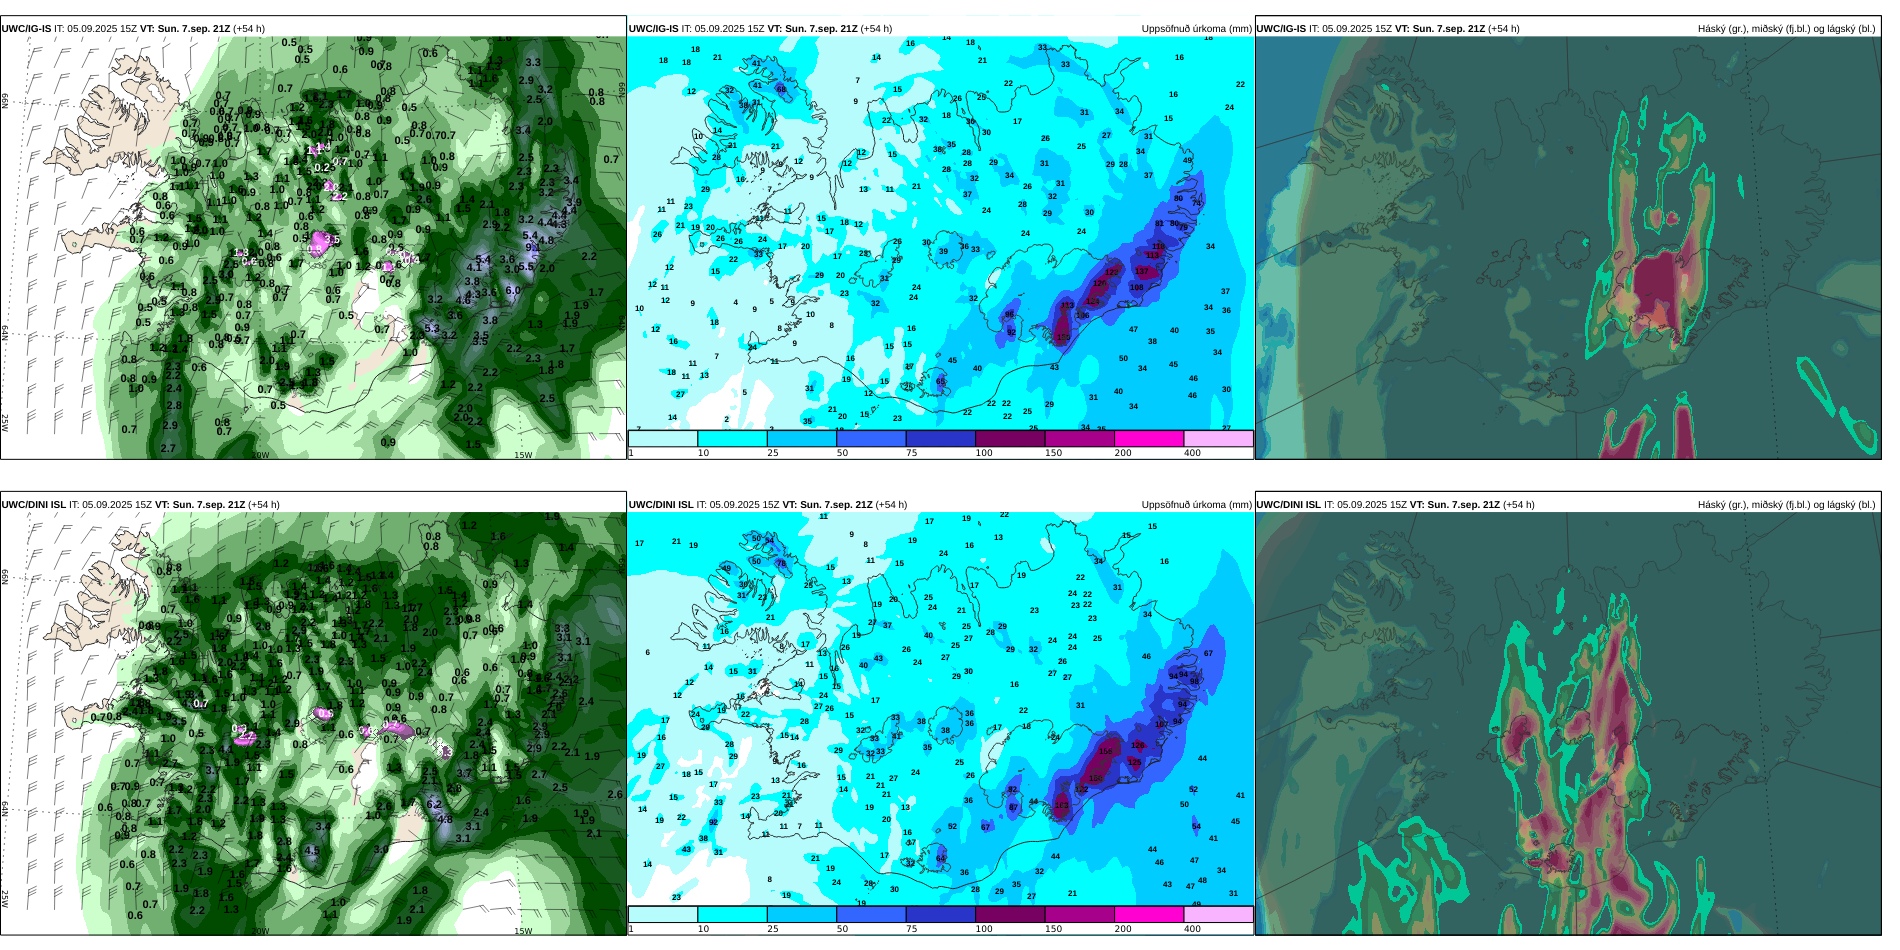Viewport: 1900px width, 950px height.
Task: Click the '15W' longitude label on the bottom-left map
Action: tap(523, 931)
